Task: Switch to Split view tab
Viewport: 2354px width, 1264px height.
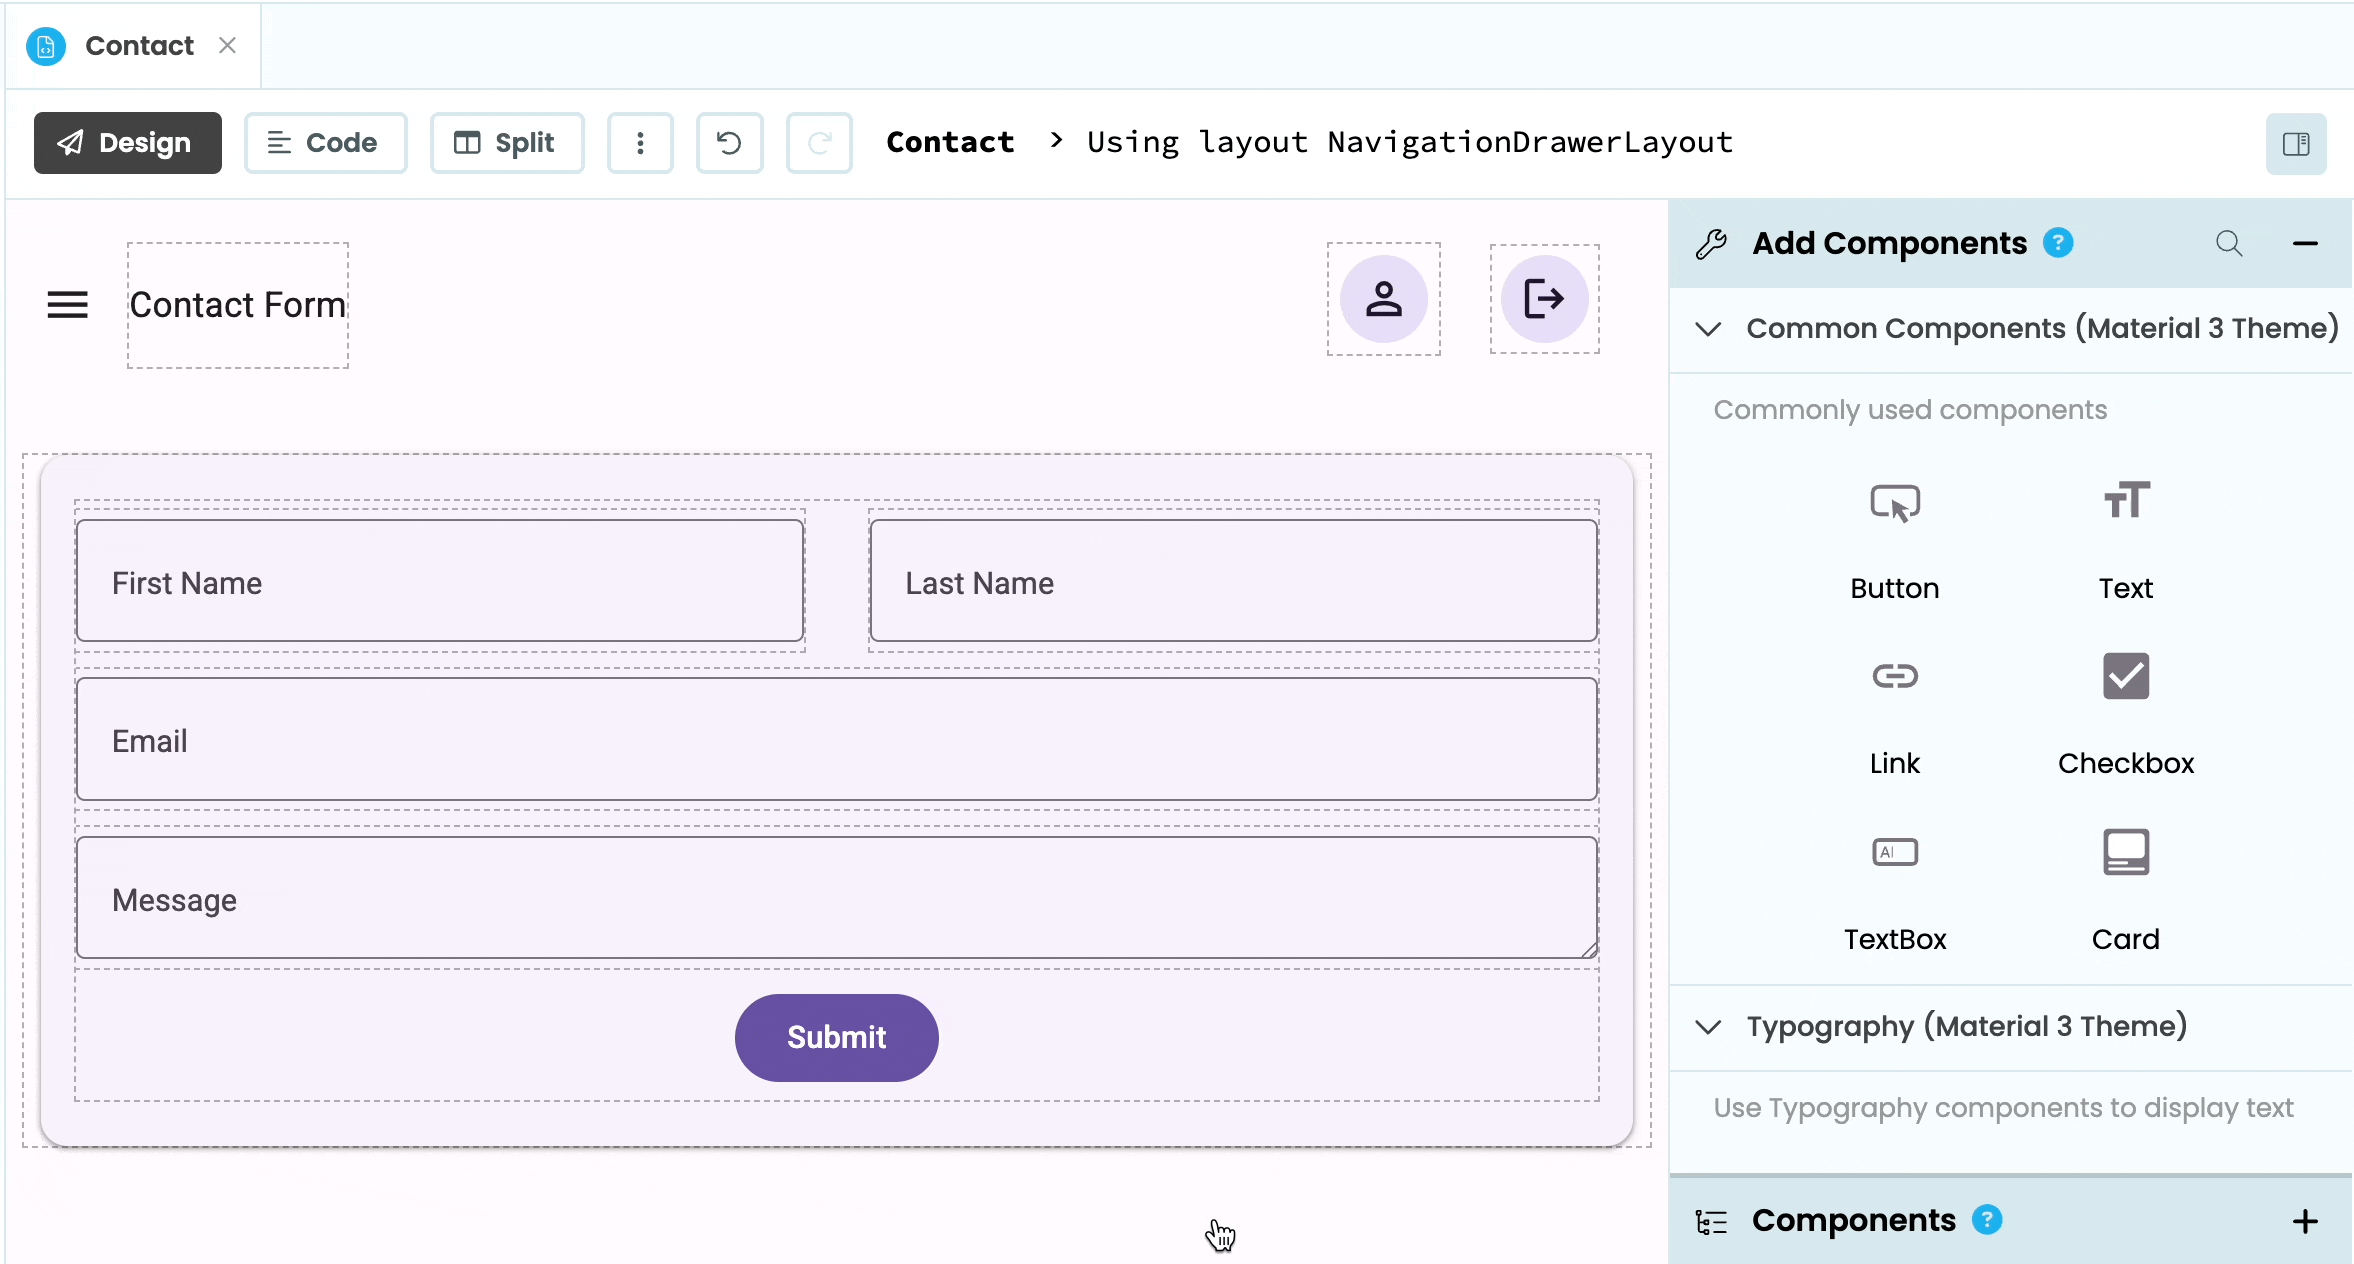Action: pos(506,143)
